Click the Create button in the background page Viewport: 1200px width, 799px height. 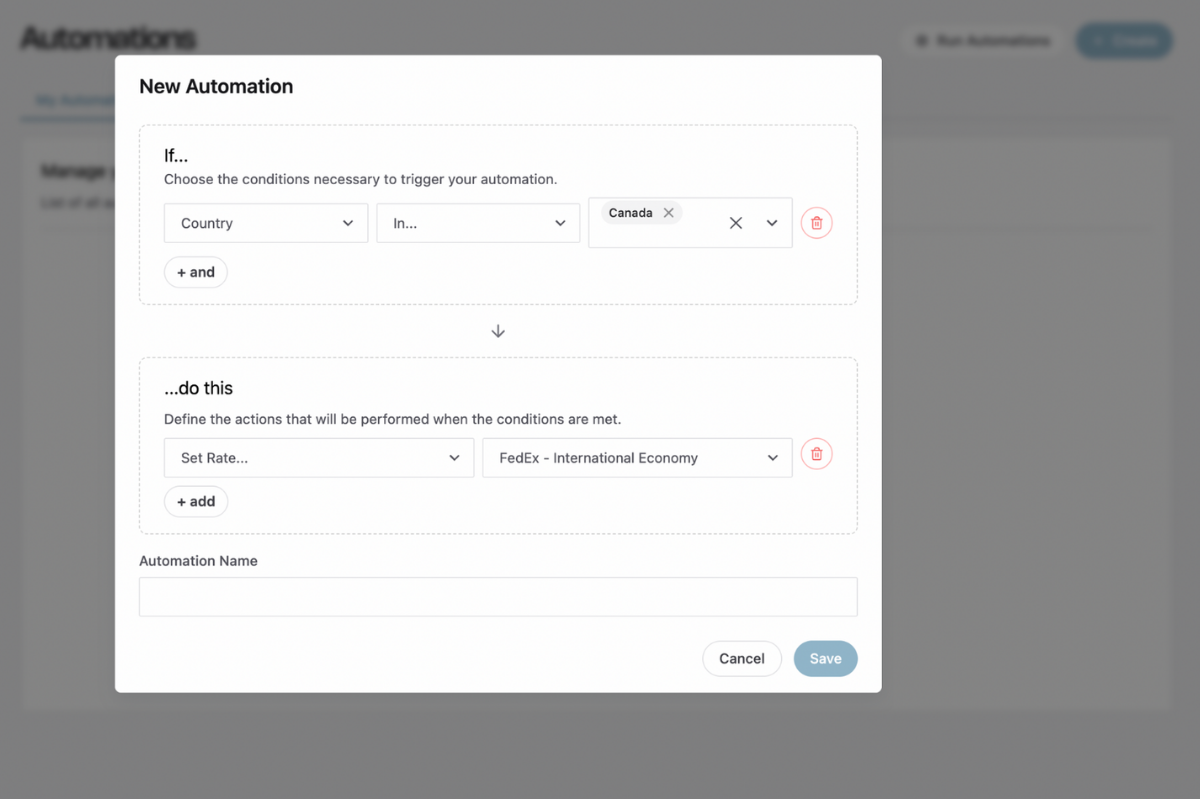tap(1124, 40)
